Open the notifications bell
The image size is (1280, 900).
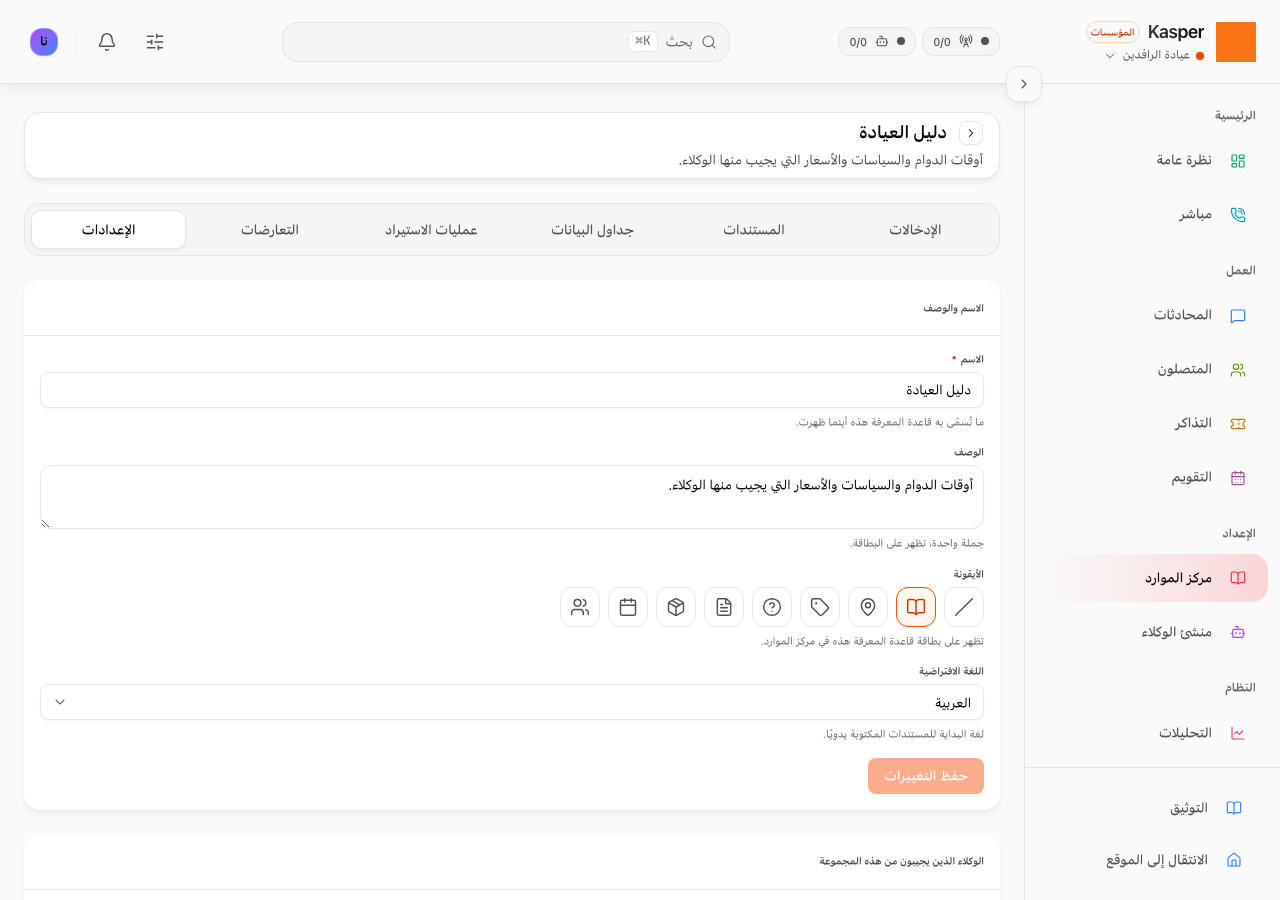tap(107, 42)
